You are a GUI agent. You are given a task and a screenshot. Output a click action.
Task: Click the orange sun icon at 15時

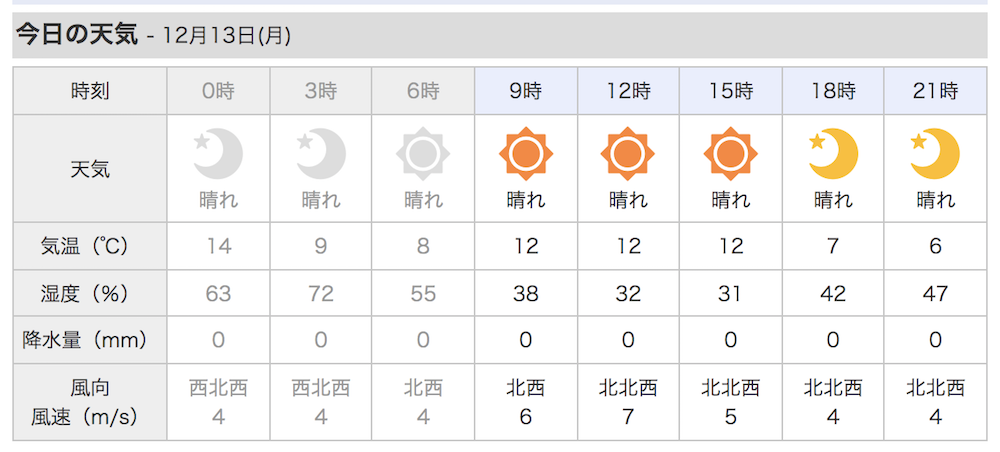coord(730,154)
